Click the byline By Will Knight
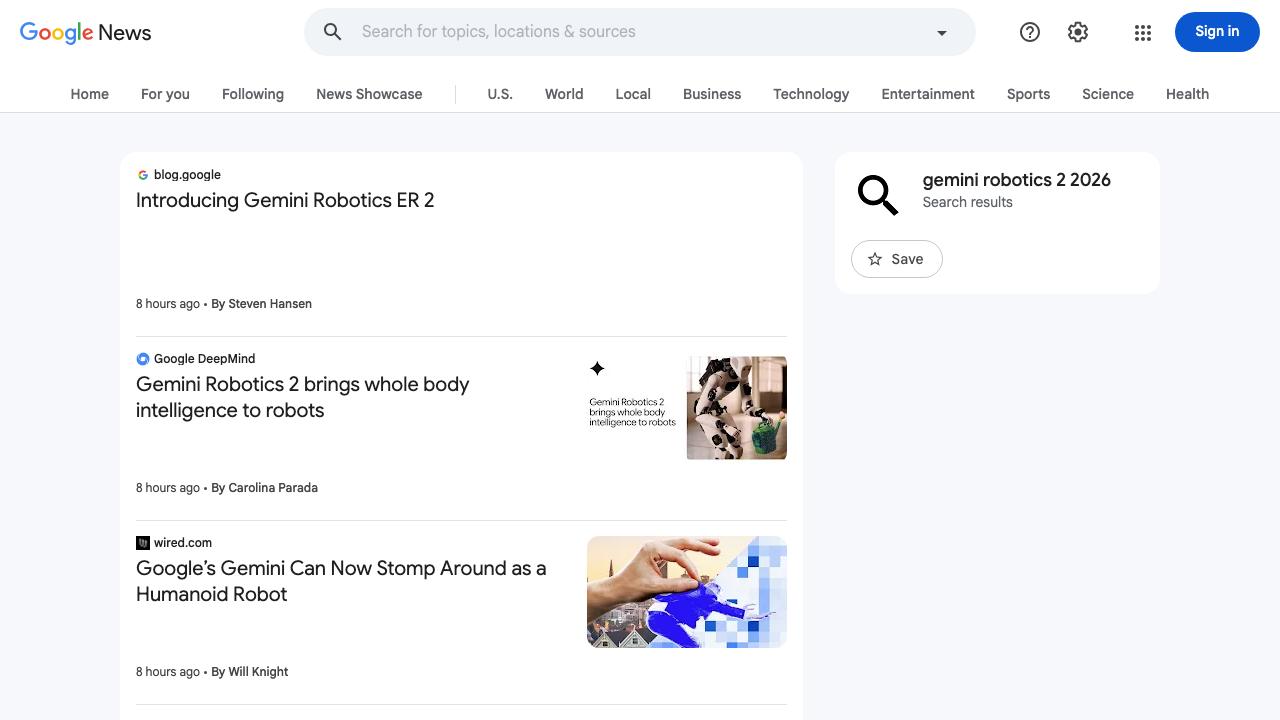The image size is (1280, 720). pos(250,672)
